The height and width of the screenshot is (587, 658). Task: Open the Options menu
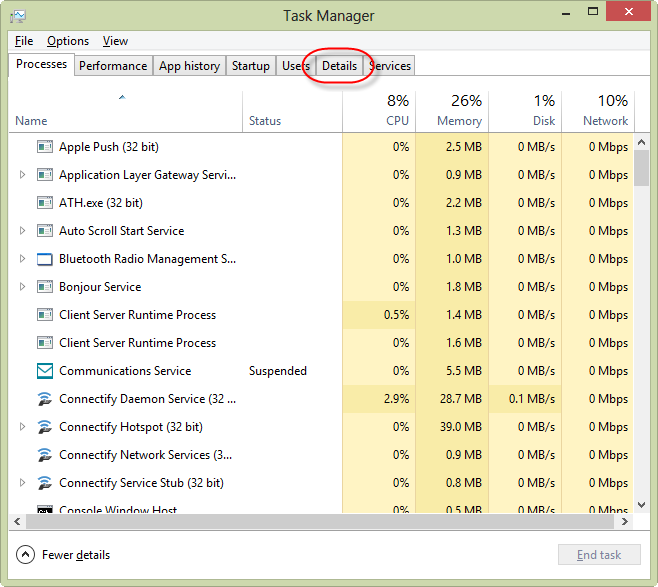(x=68, y=41)
